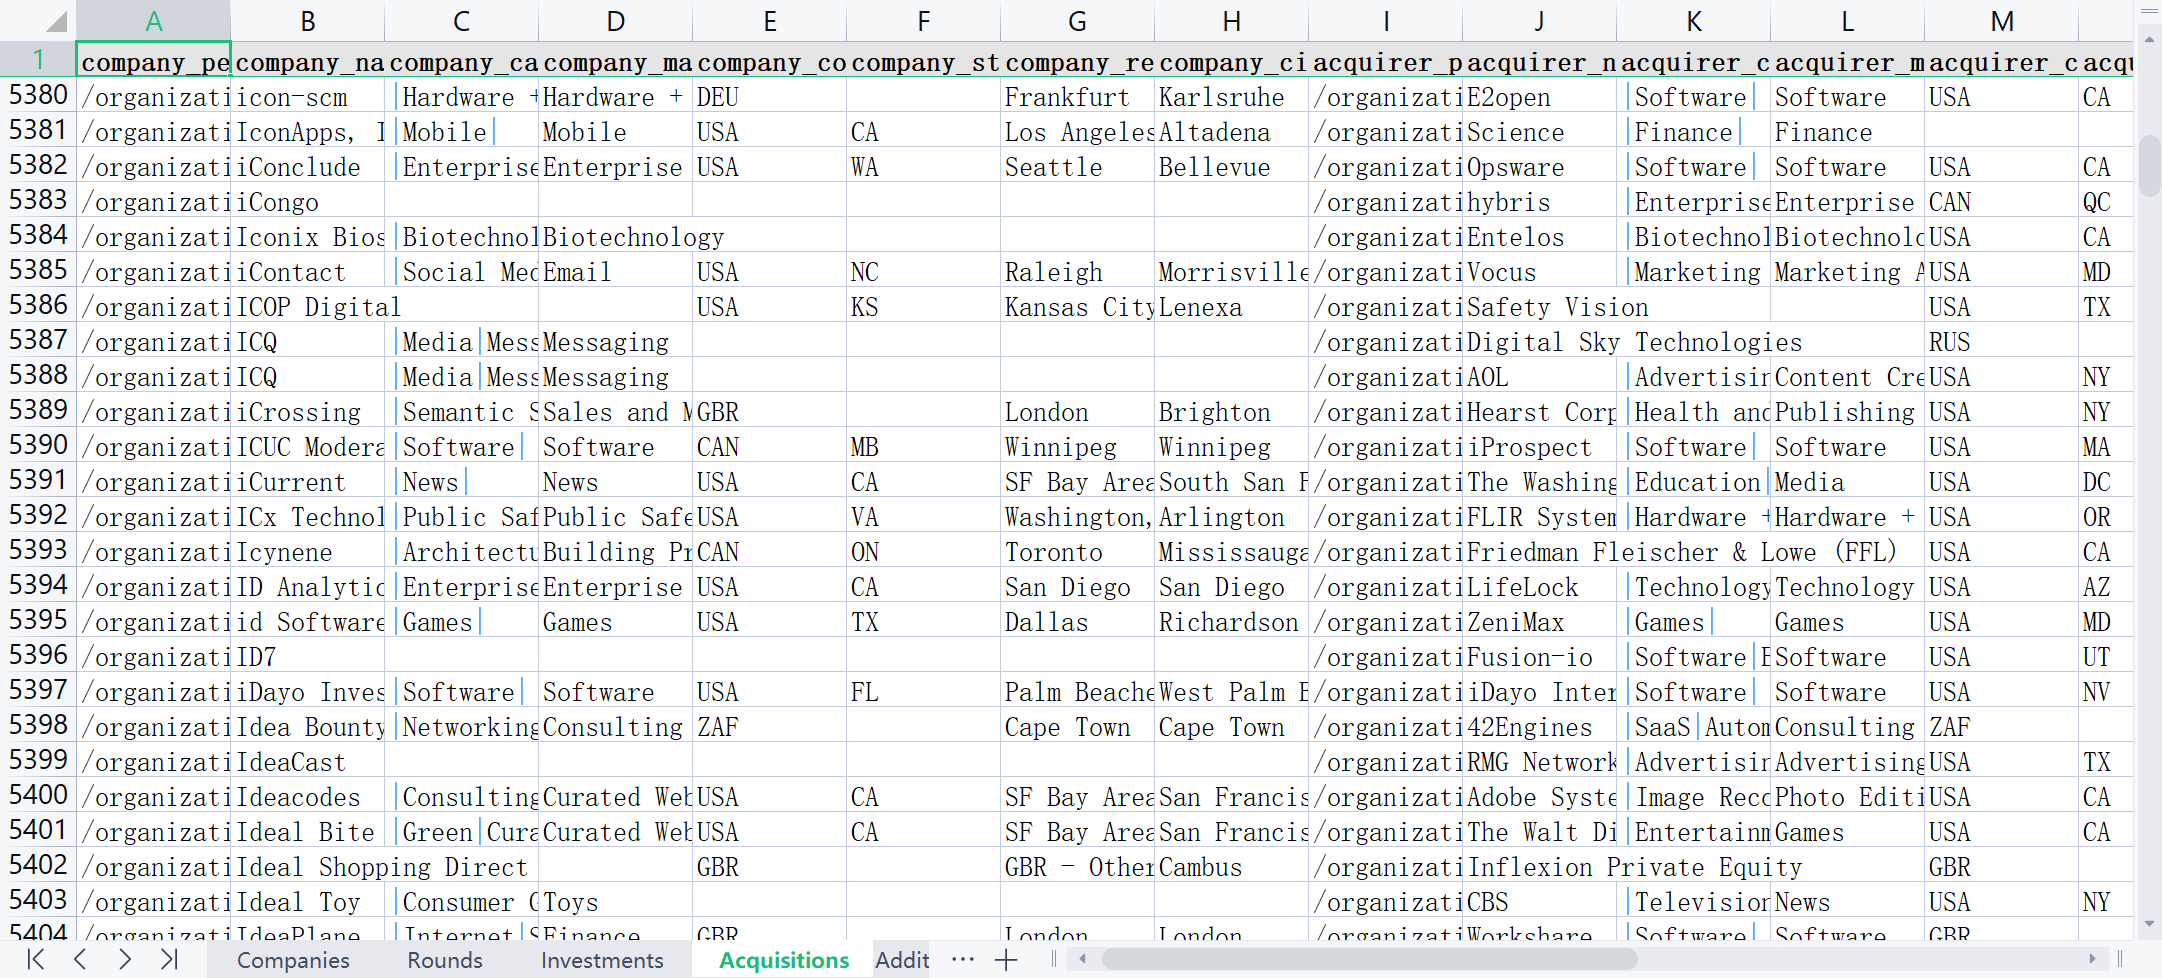Show more sheets via the ellipsis button
This screenshot has width=2162, height=978.
(x=962, y=960)
